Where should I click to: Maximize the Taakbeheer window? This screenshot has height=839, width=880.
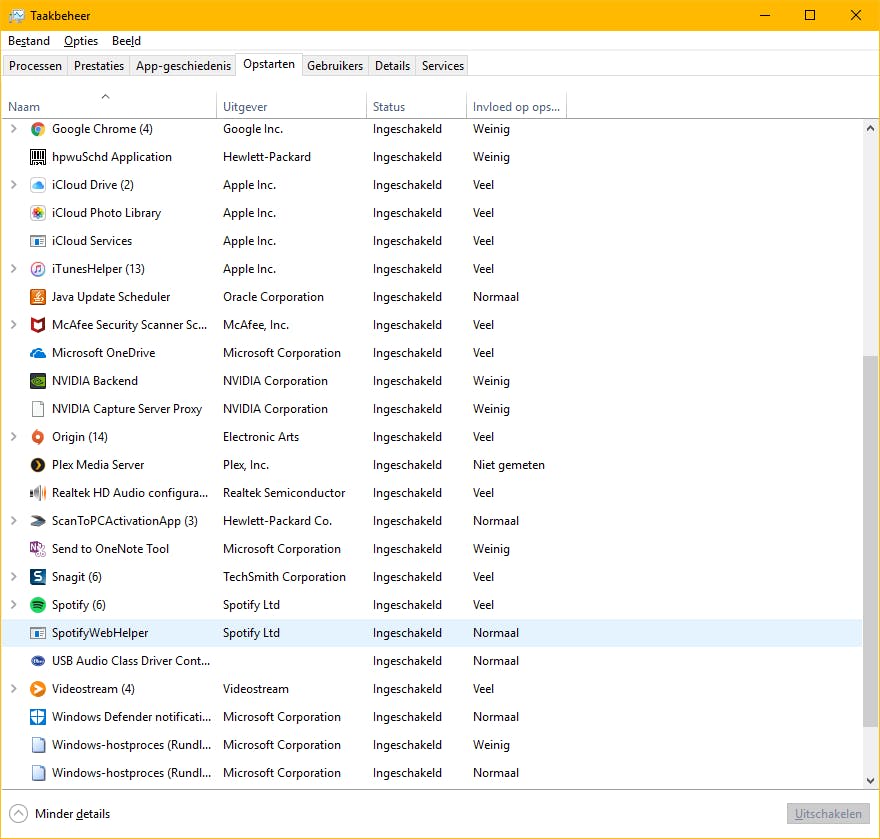coord(810,15)
